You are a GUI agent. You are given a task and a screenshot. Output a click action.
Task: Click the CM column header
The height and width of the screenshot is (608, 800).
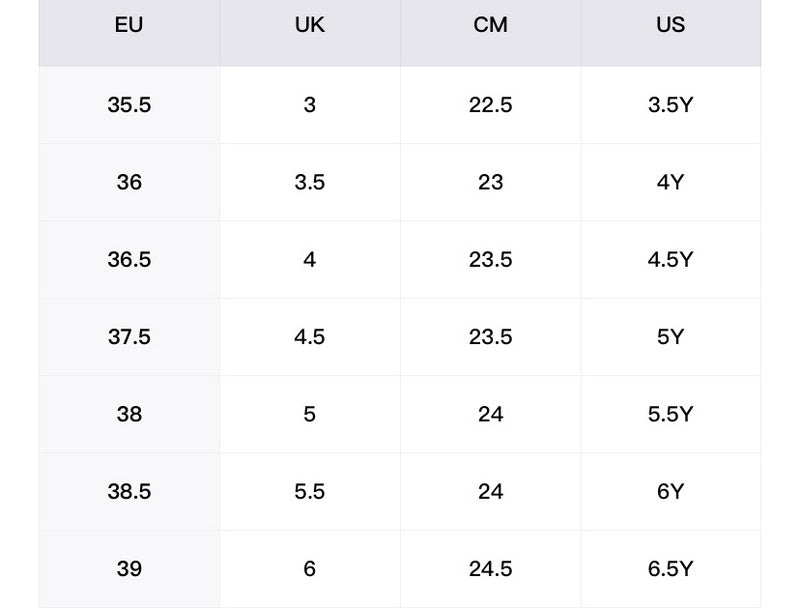(490, 26)
